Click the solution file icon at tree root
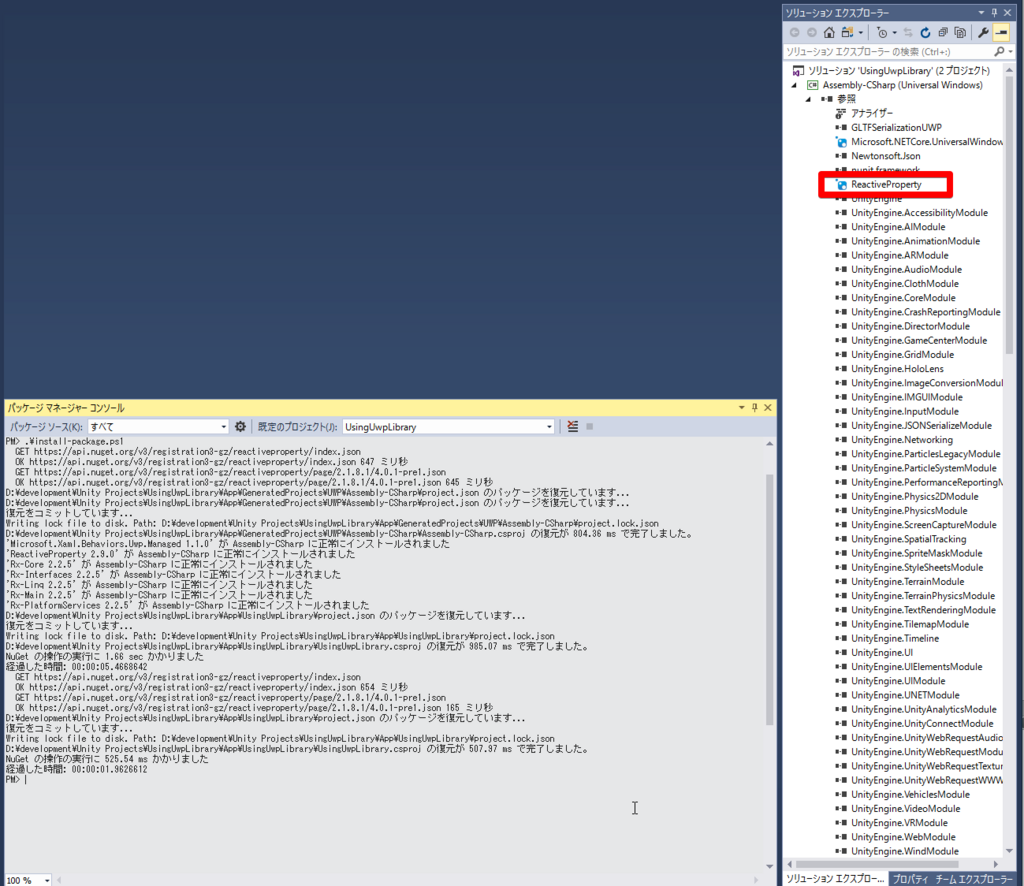1024x886 pixels. (x=797, y=71)
